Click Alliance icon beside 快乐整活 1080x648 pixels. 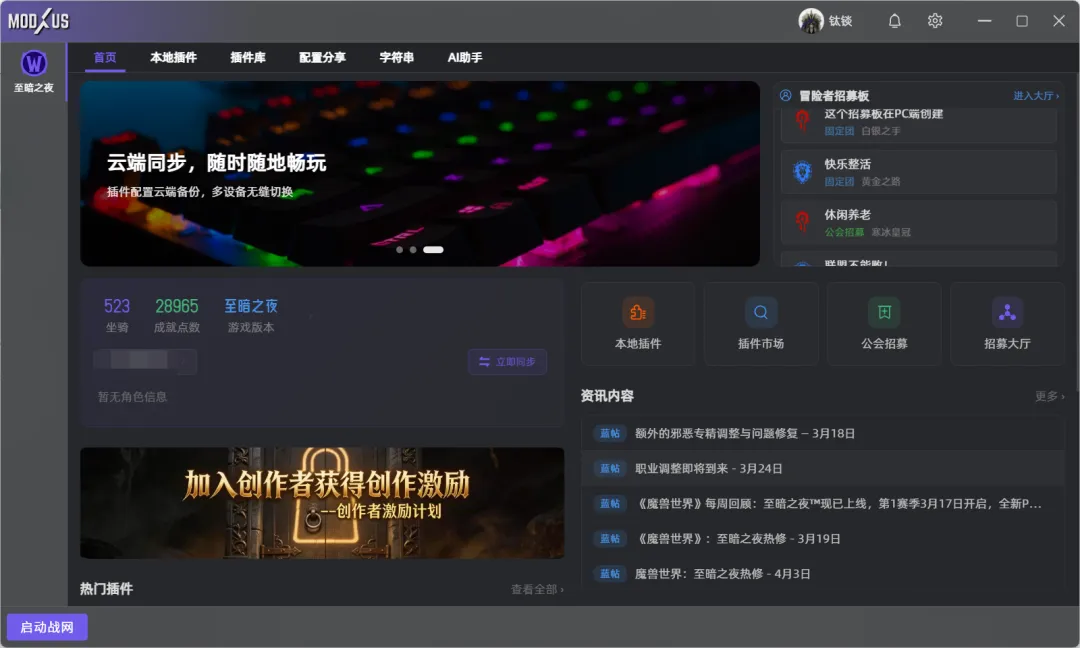[802, 171]
